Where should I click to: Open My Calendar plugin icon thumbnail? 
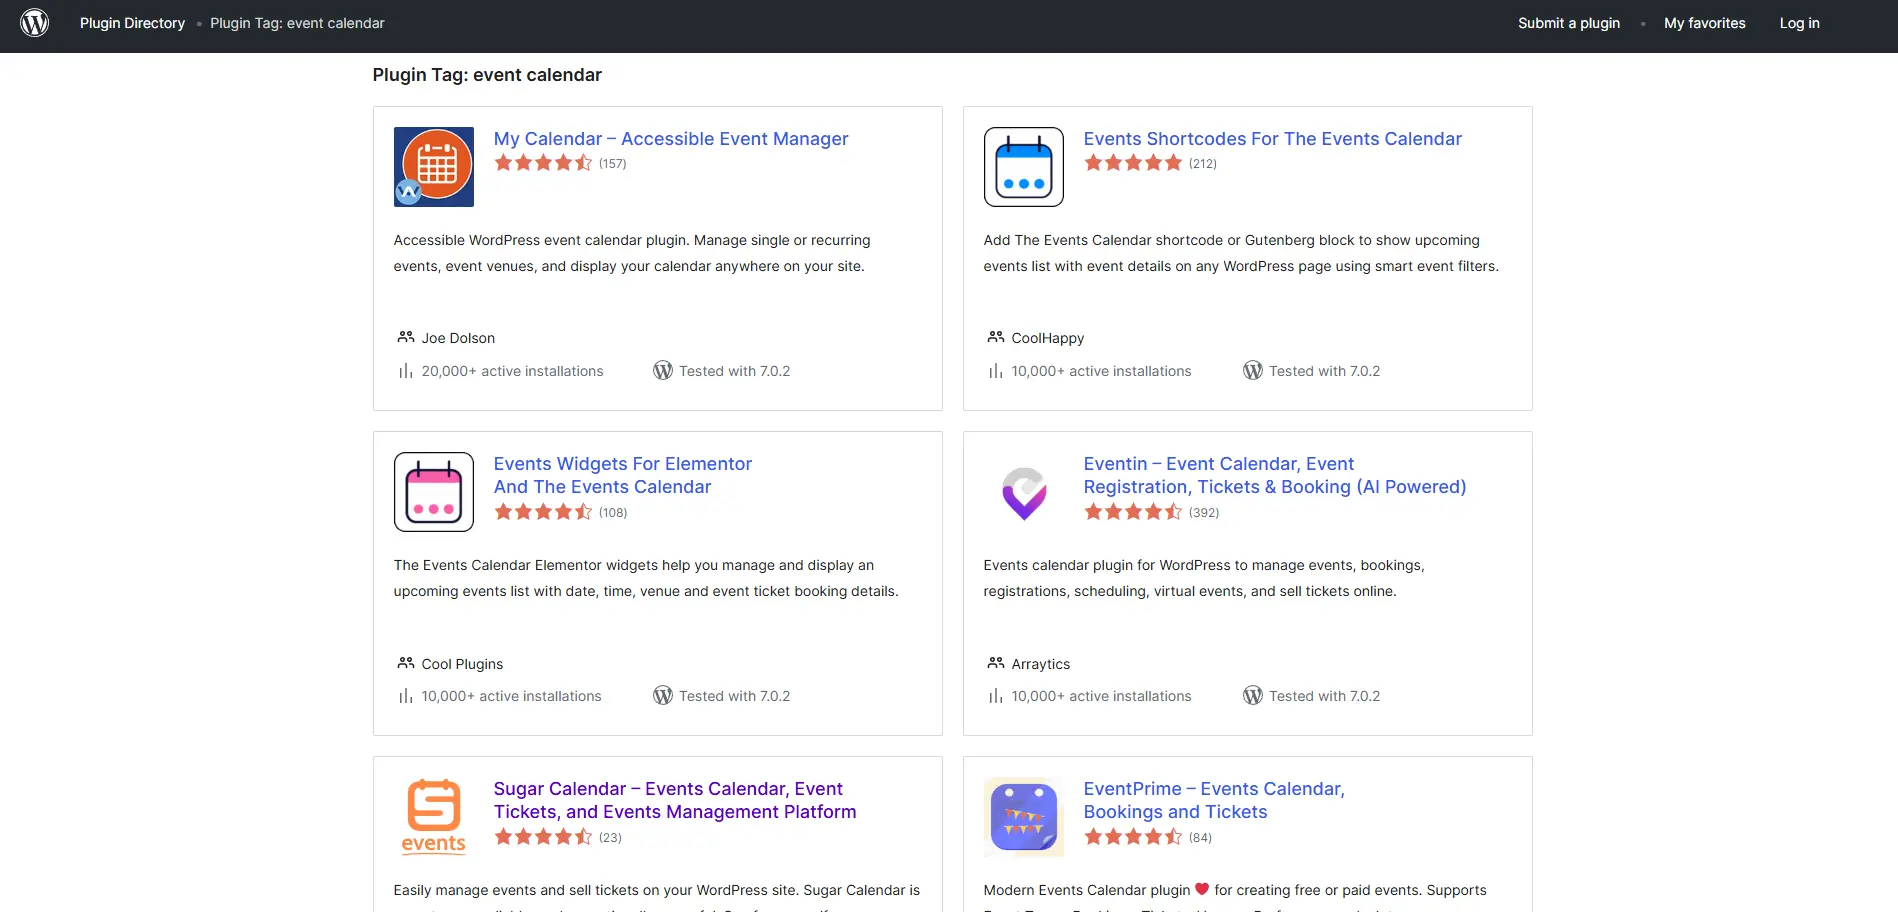(434, 167)
